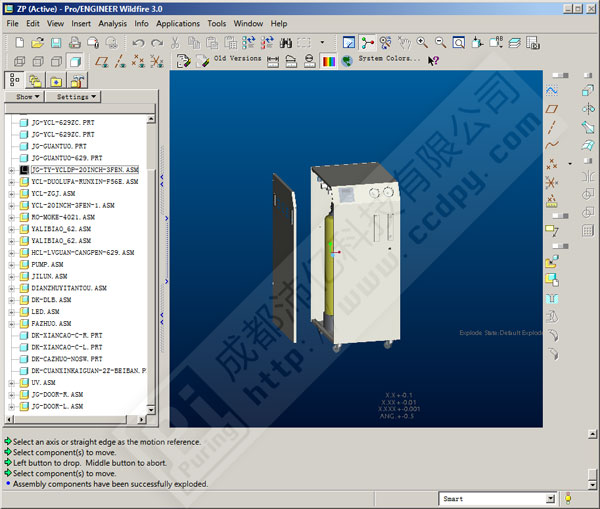Expand JILUN.ASM tree node
The height and width of the screenshot is (509, 600).
pyautogui.click(x=11, y=276)
